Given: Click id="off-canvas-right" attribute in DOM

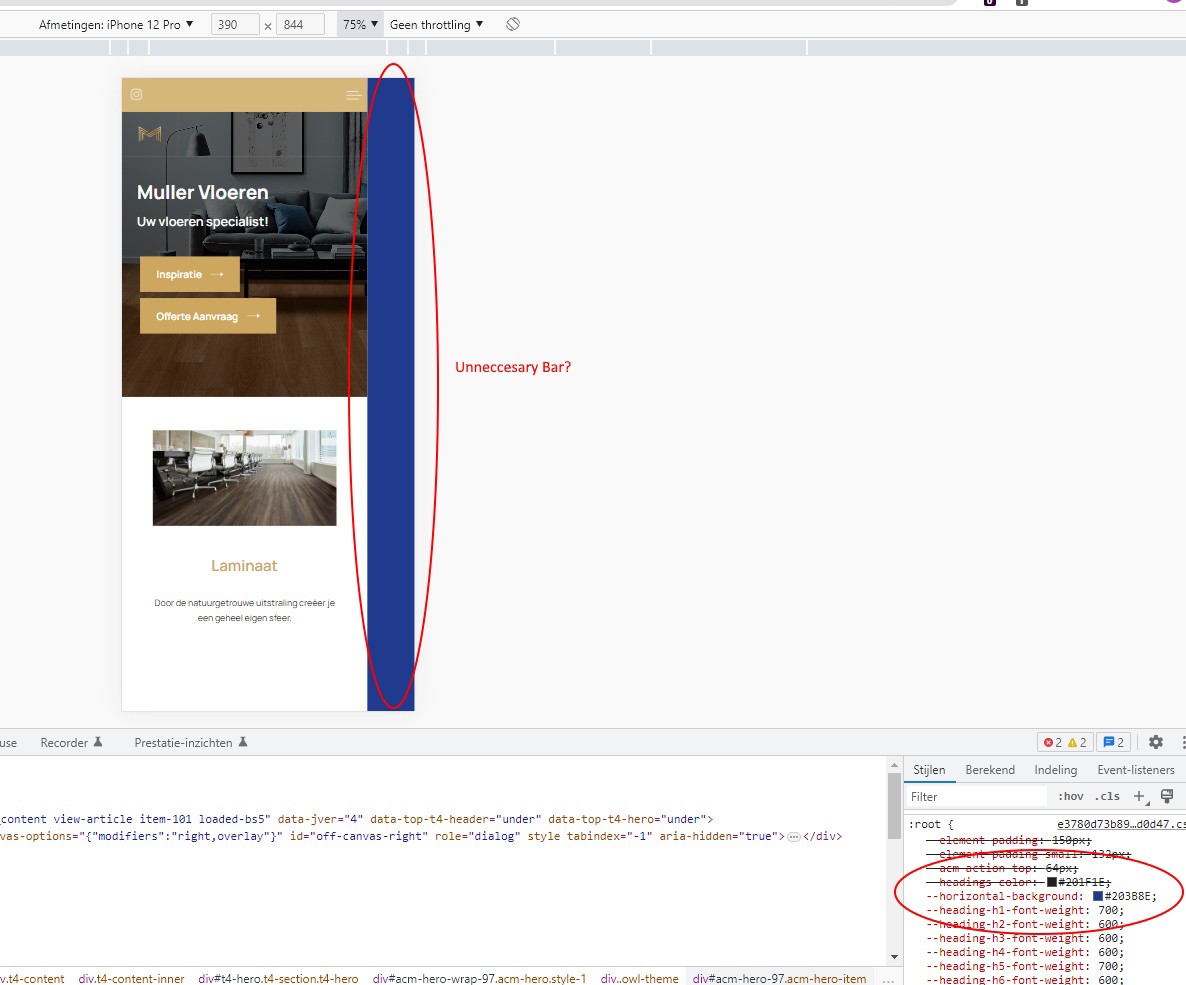Looking at the screenshot, I should tap(356, 837).
